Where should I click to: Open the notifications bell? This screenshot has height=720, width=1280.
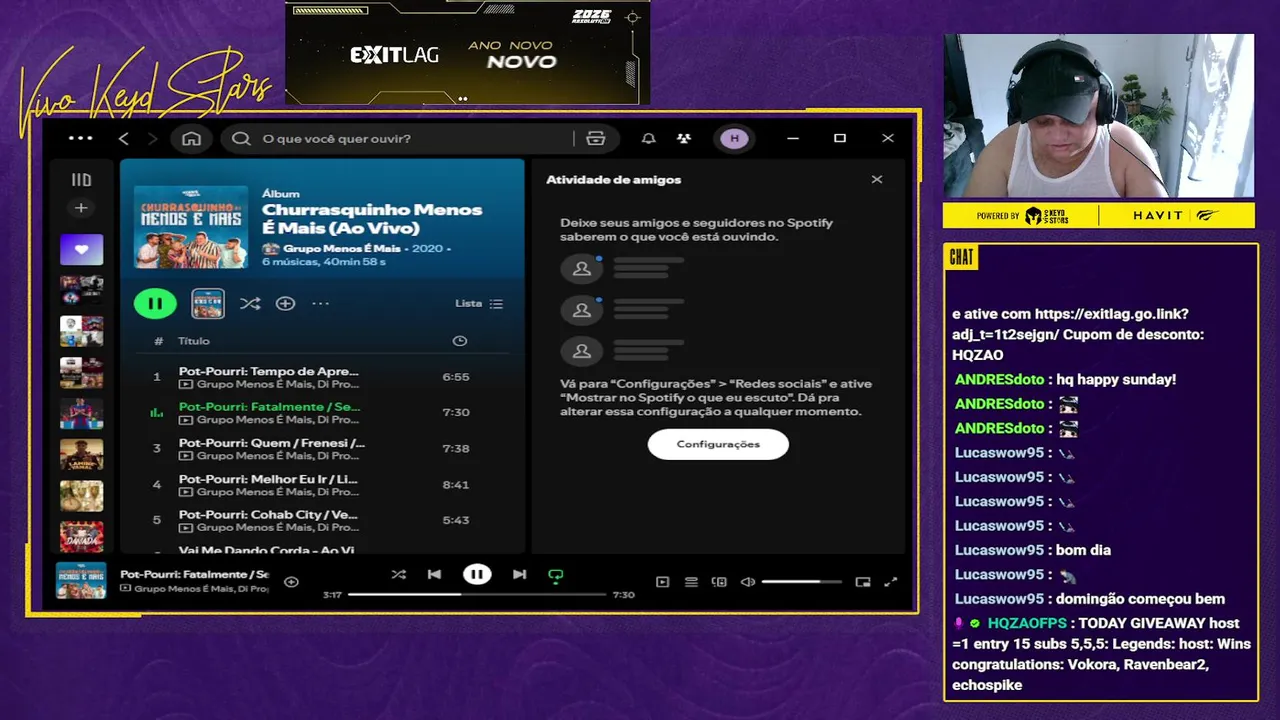648,139
